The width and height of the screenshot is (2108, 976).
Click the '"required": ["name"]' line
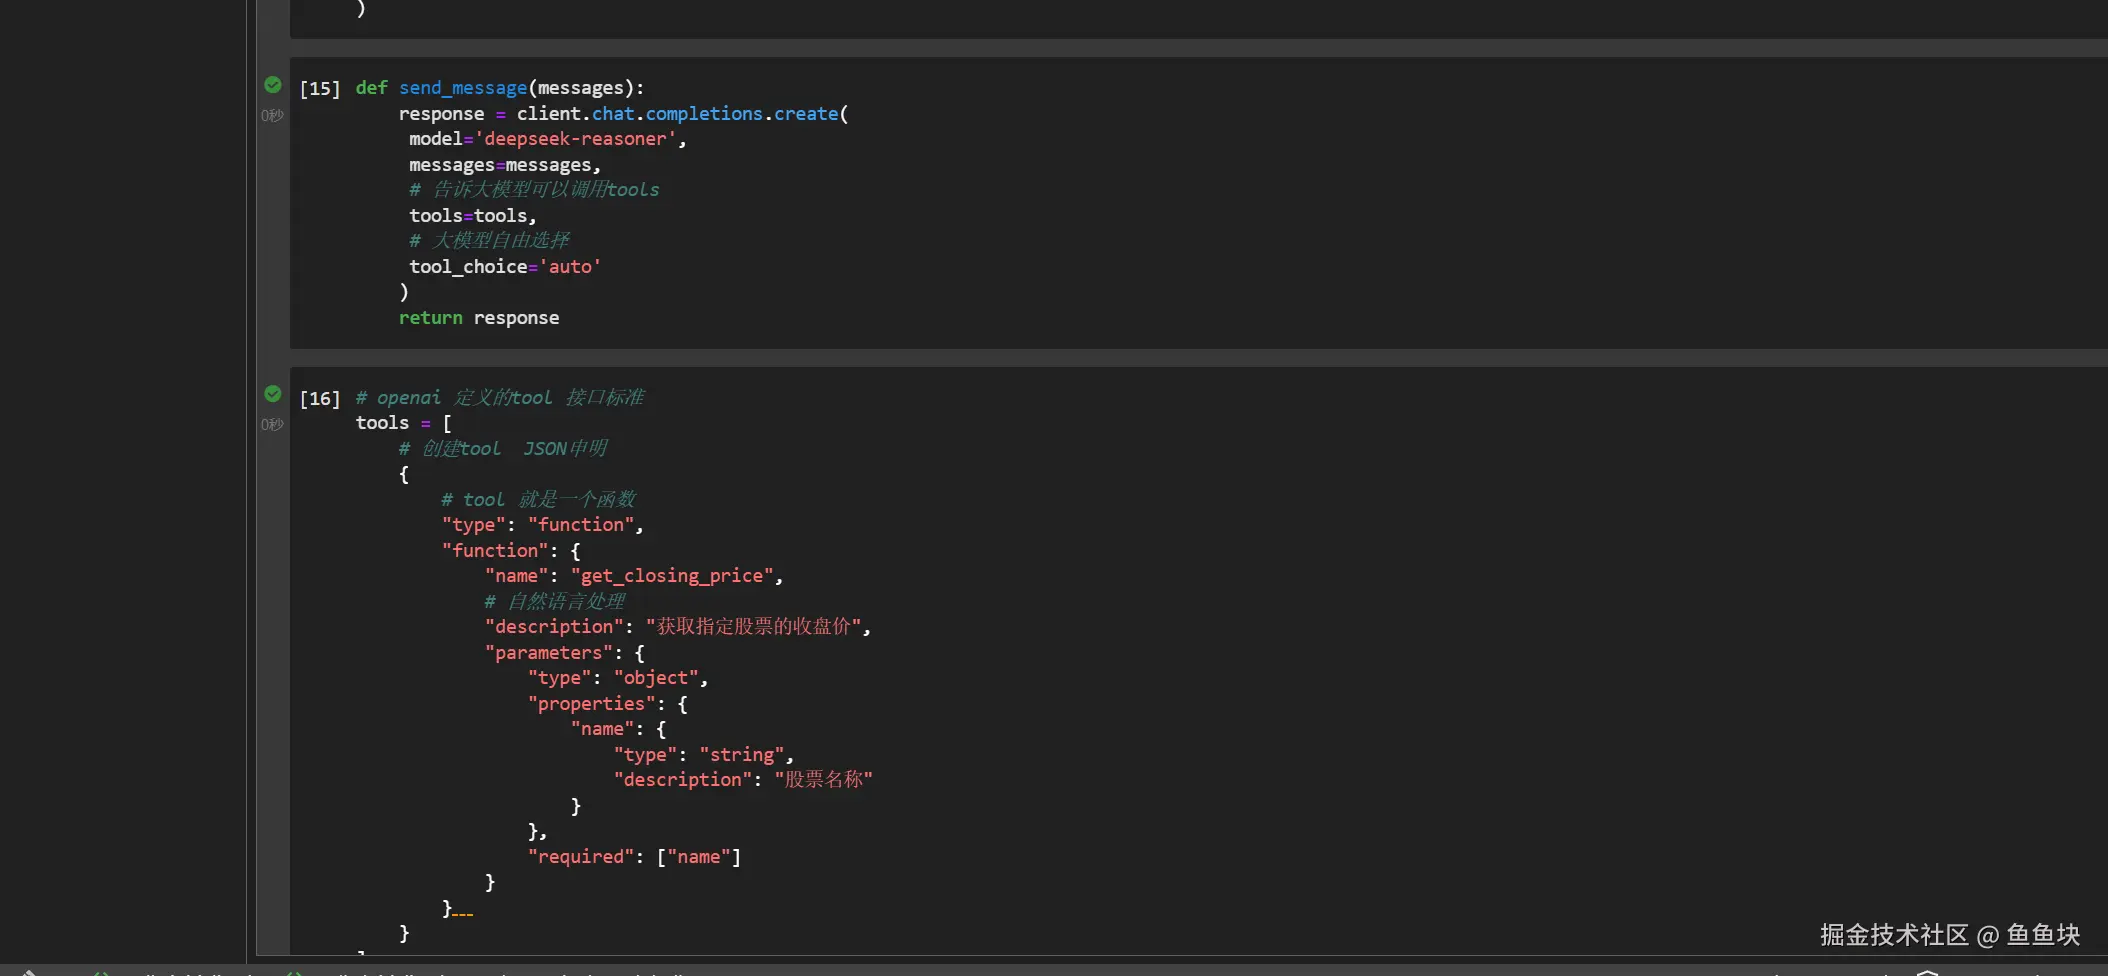click(634, 857)
